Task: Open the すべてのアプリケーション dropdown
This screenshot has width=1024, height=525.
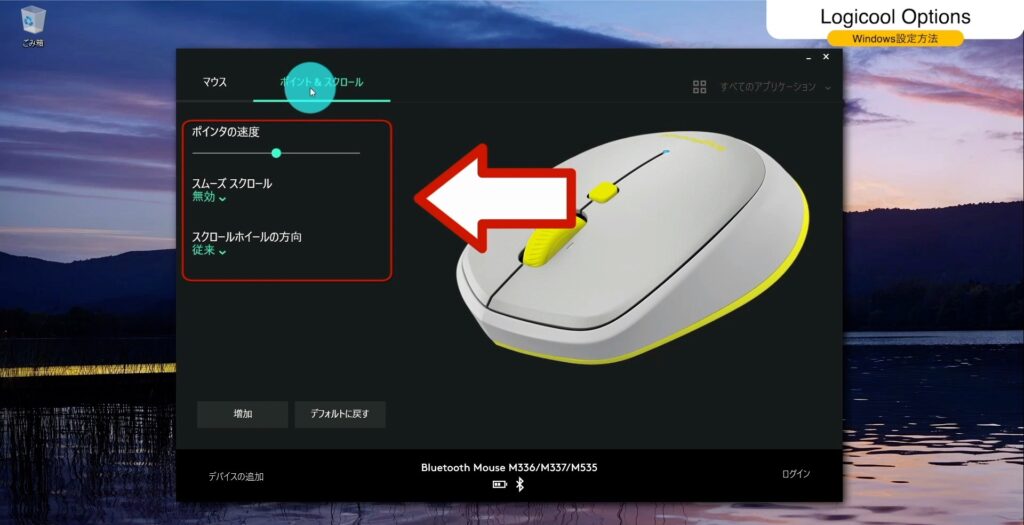Action: [775, 87]
